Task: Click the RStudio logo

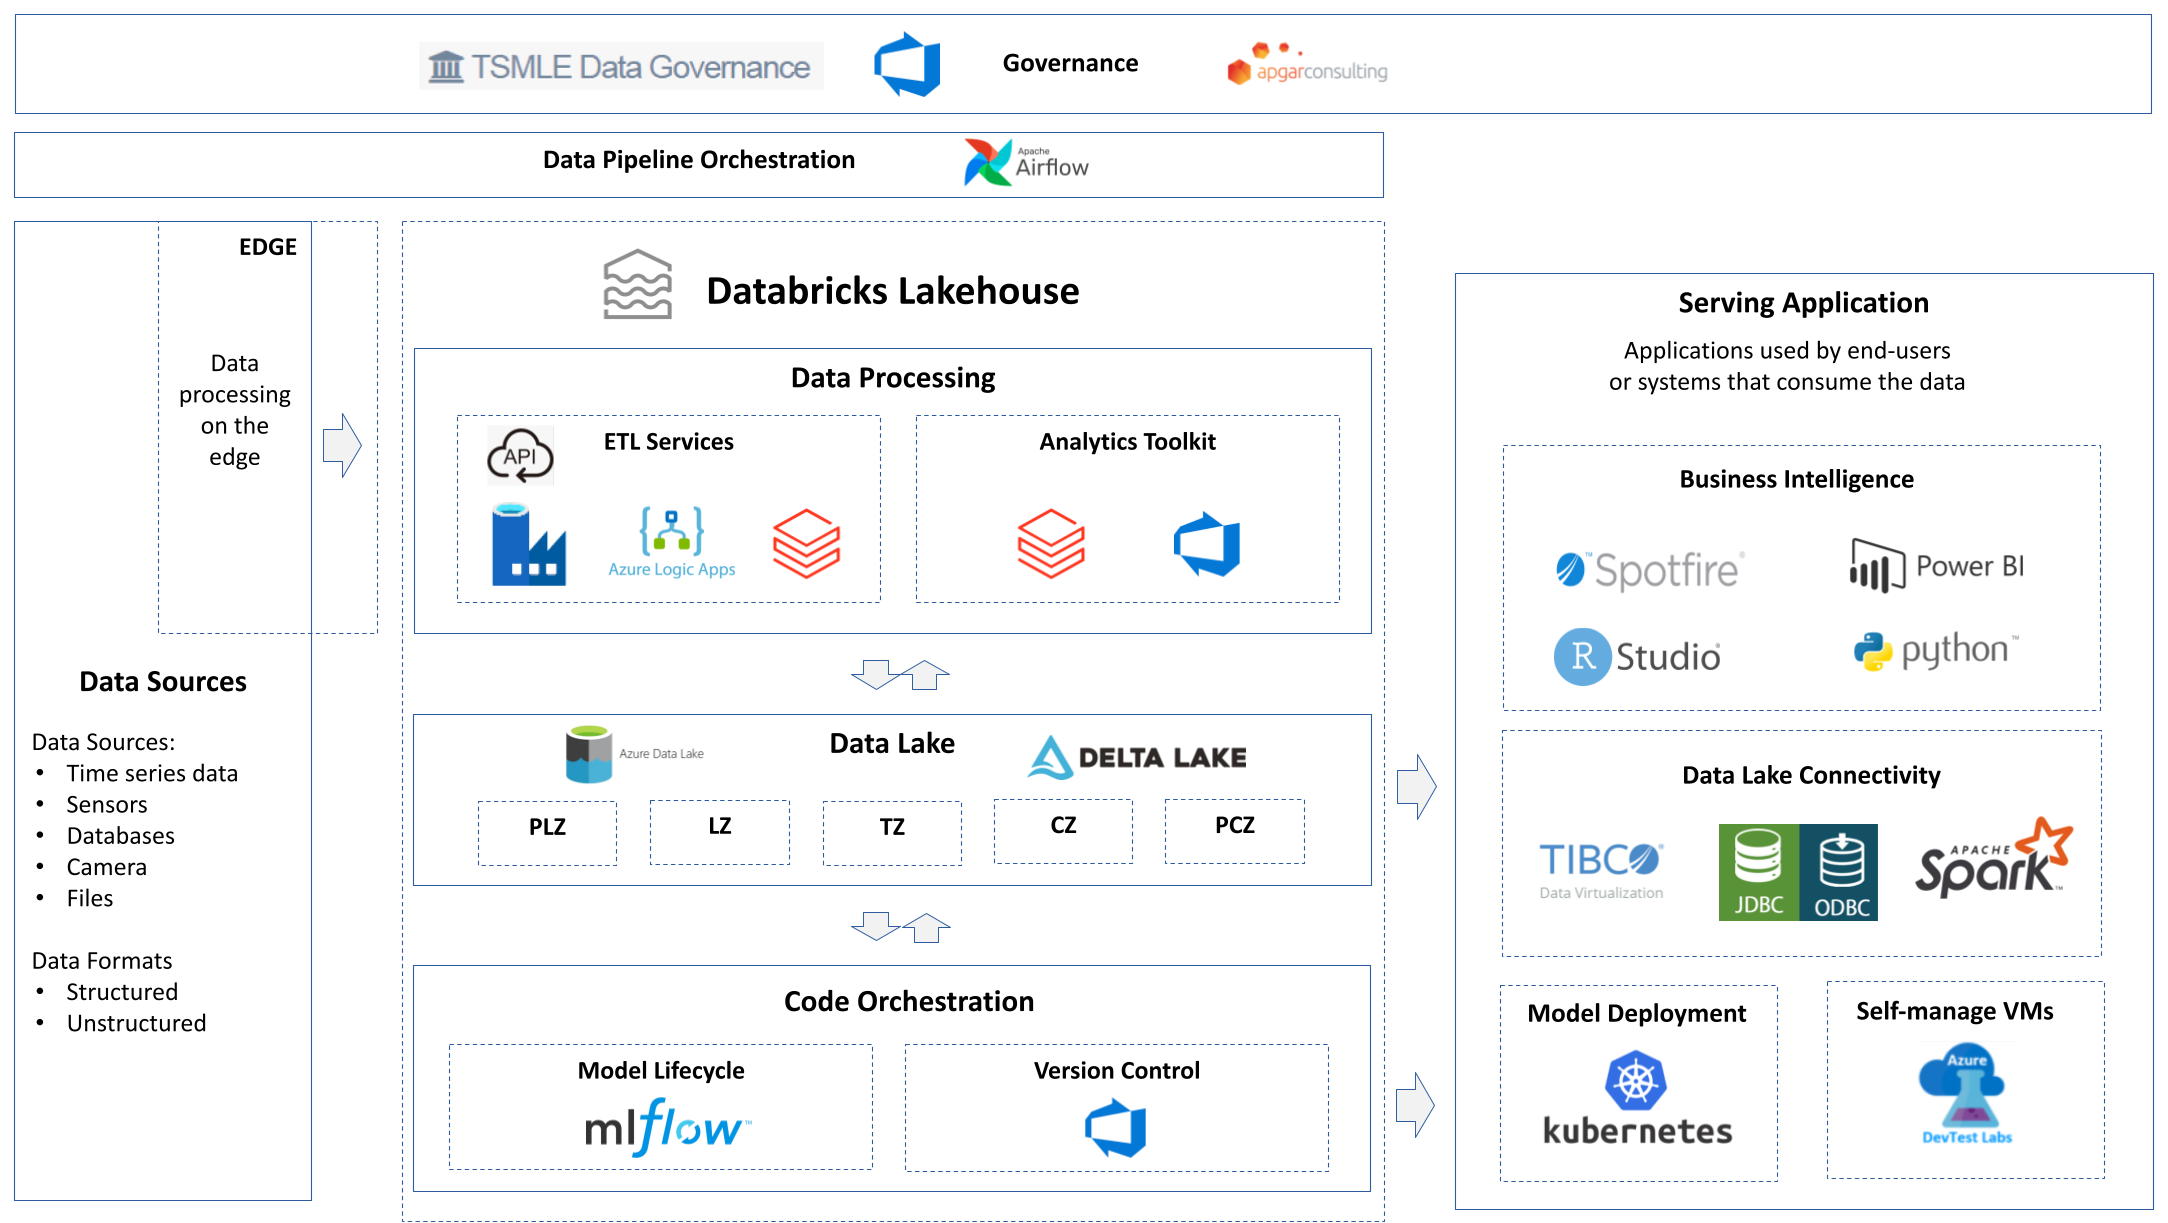Action: point(1637,656)
